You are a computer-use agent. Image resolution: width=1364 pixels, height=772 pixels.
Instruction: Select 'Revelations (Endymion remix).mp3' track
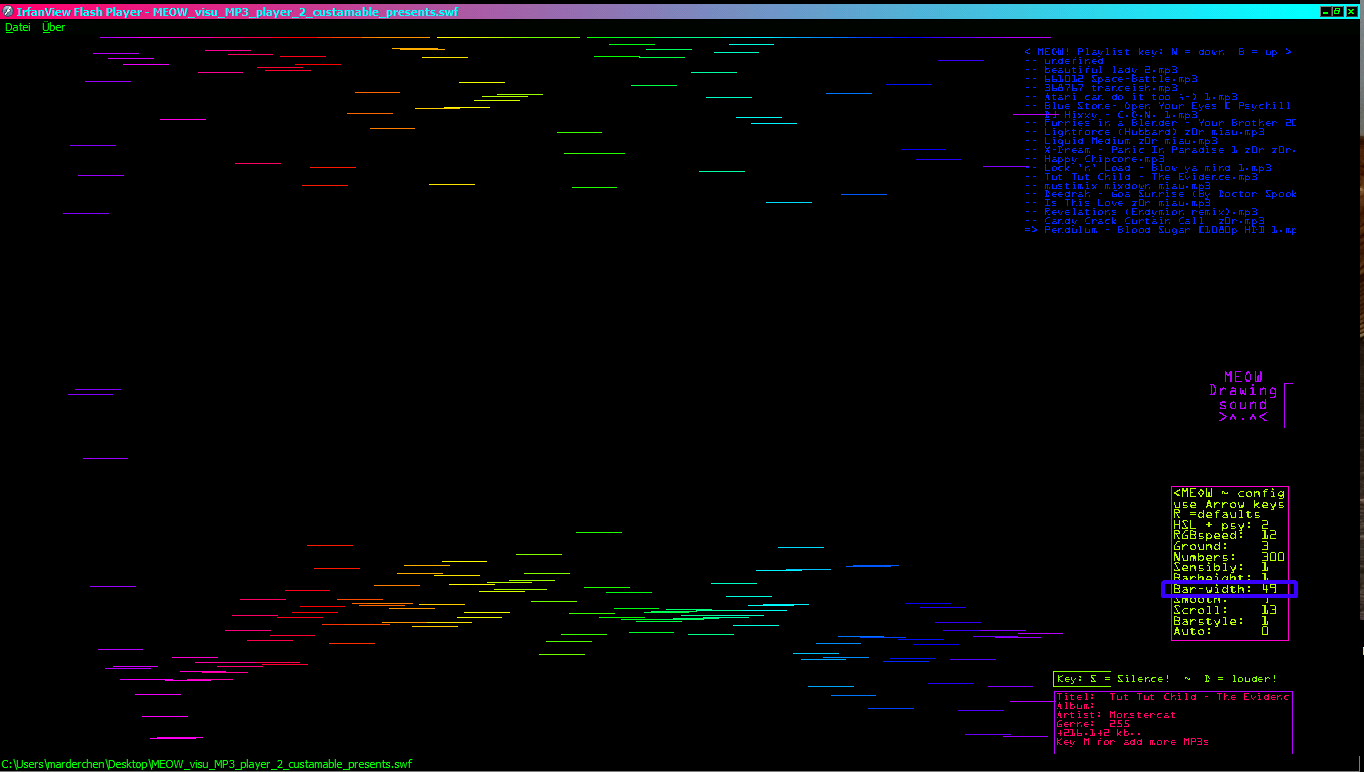tap(1141, 212)
